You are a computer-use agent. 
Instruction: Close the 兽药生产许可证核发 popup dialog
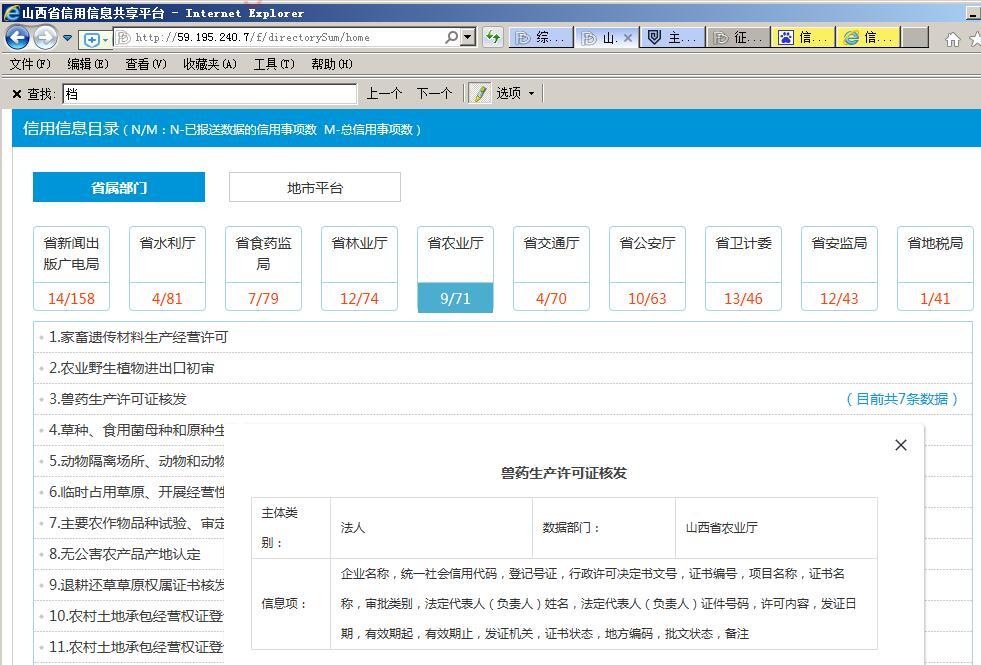[x=900, y=445]
